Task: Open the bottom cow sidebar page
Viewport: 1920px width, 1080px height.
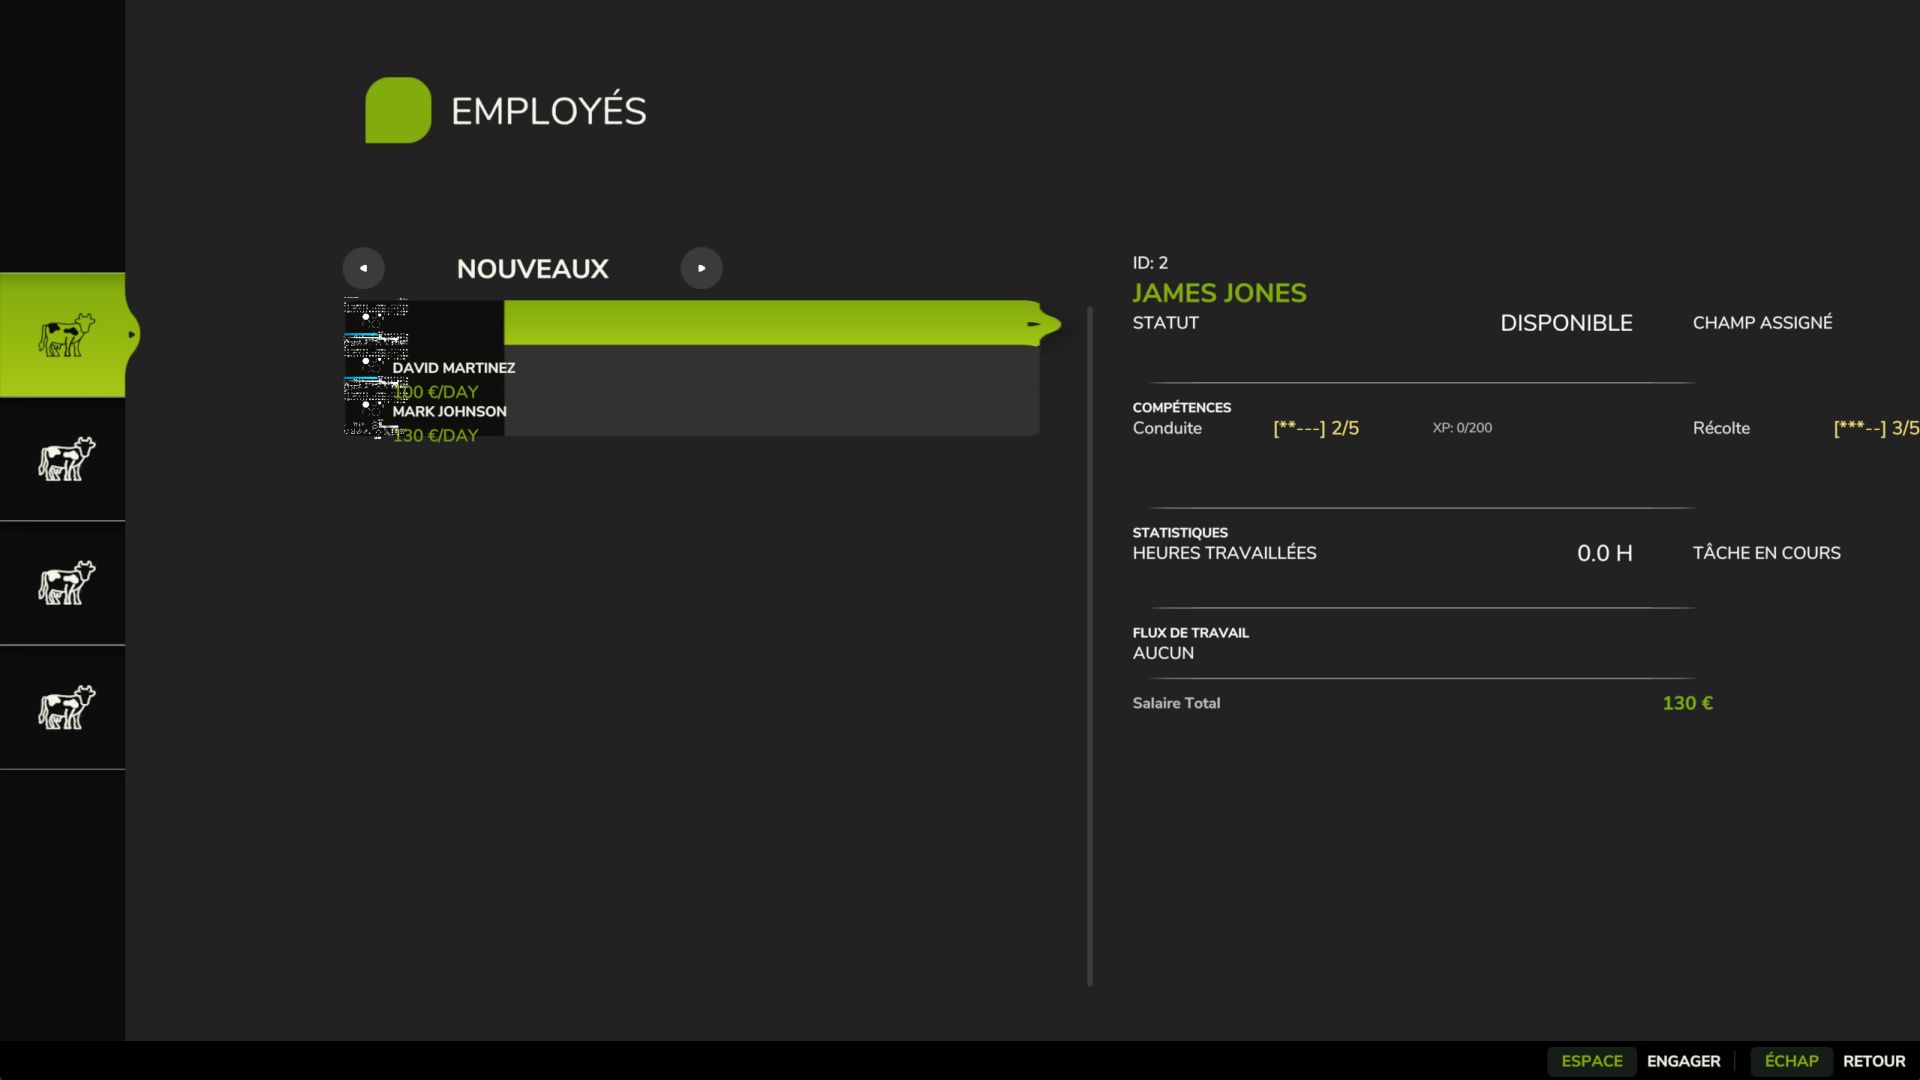Action: pyautogui.click(x=62, y=707)
